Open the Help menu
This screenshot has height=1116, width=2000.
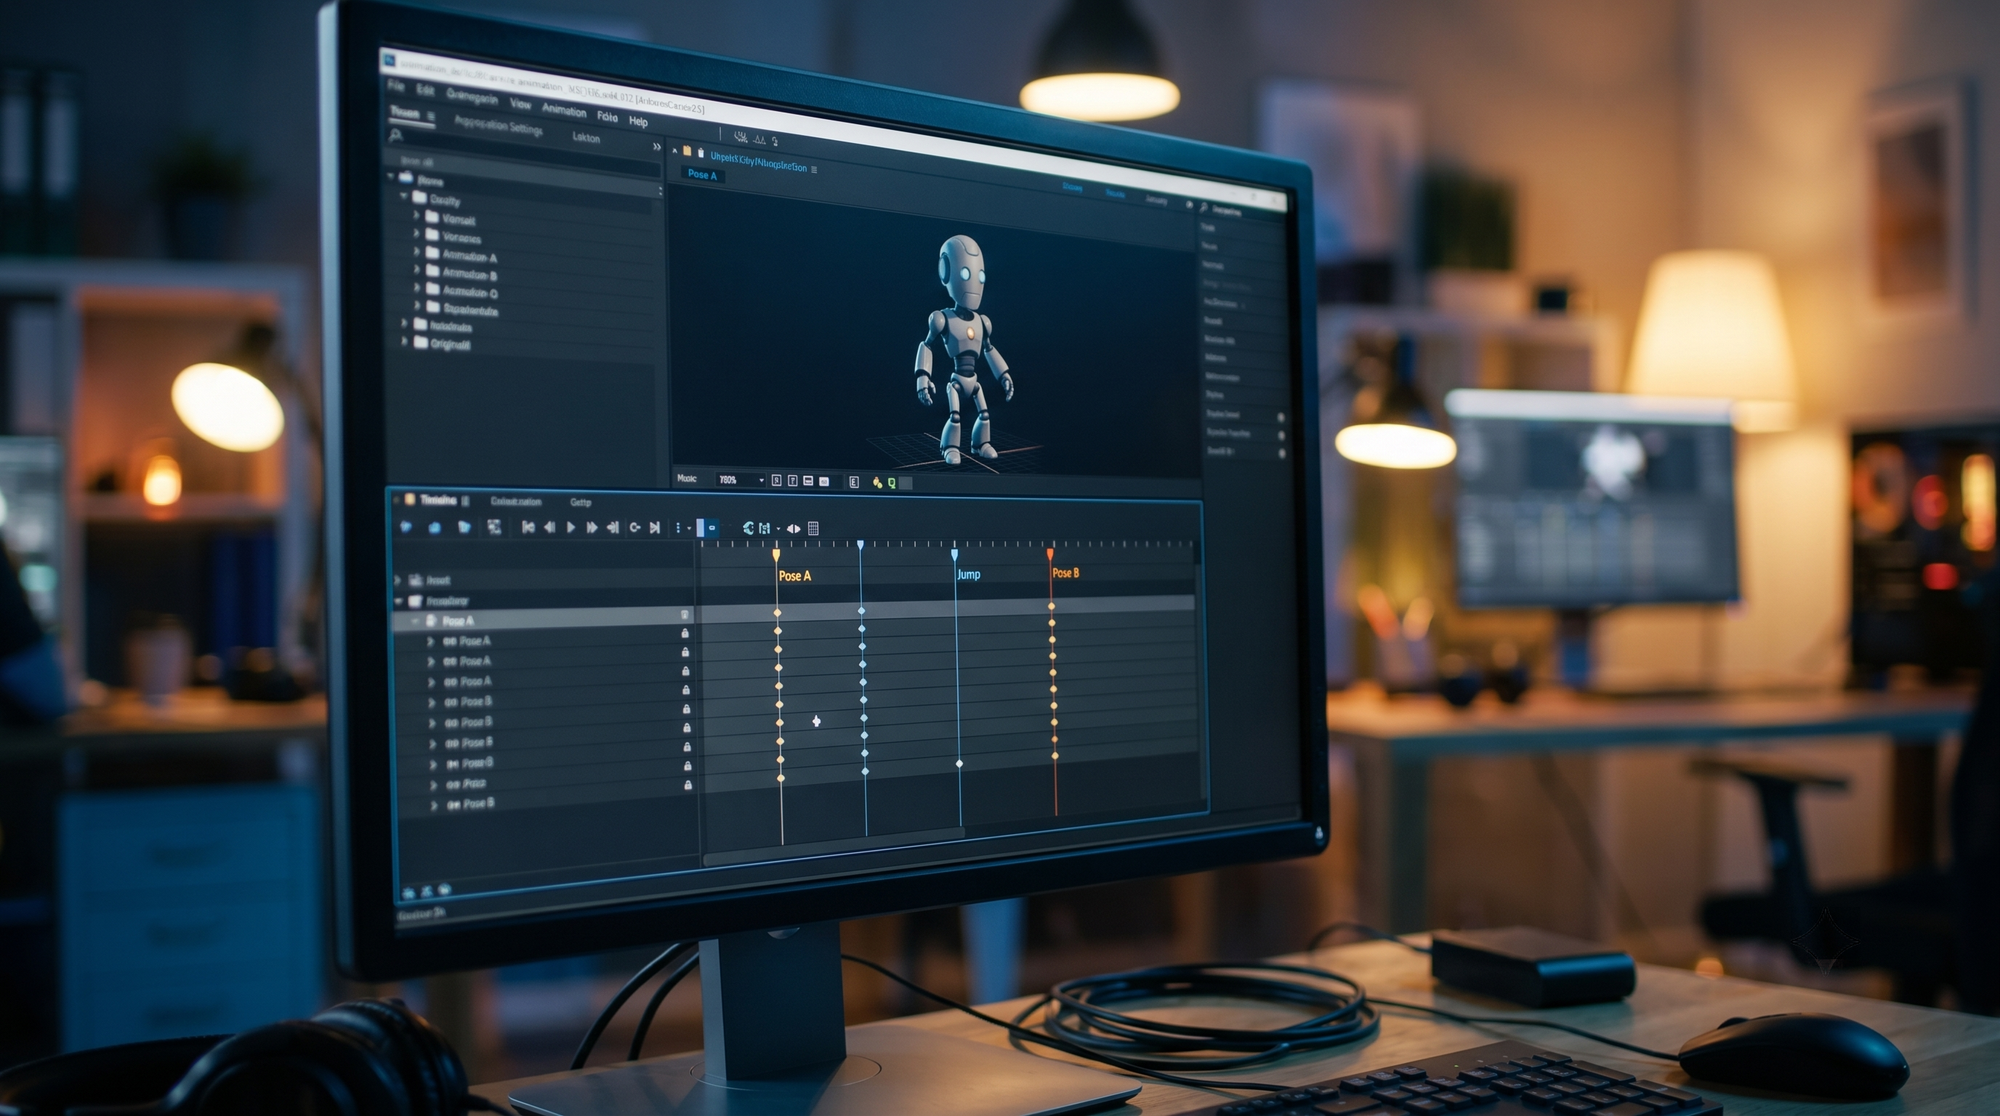tap(638, 122)
